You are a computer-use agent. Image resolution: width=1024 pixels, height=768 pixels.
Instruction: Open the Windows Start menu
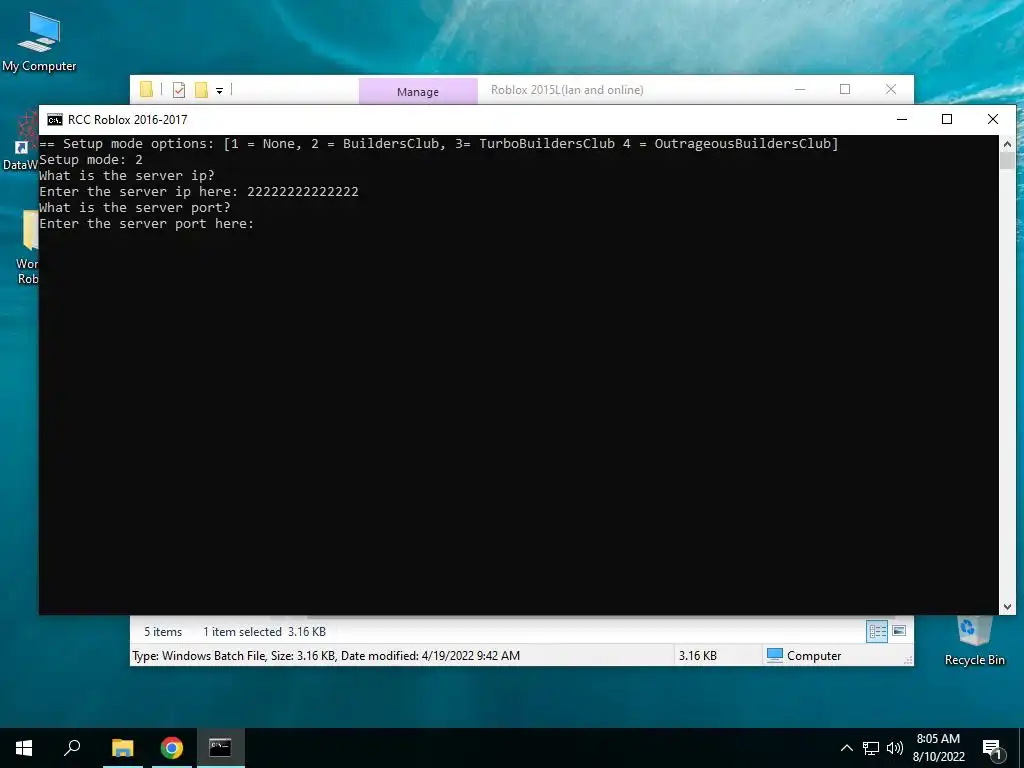[x=24, y=748]
